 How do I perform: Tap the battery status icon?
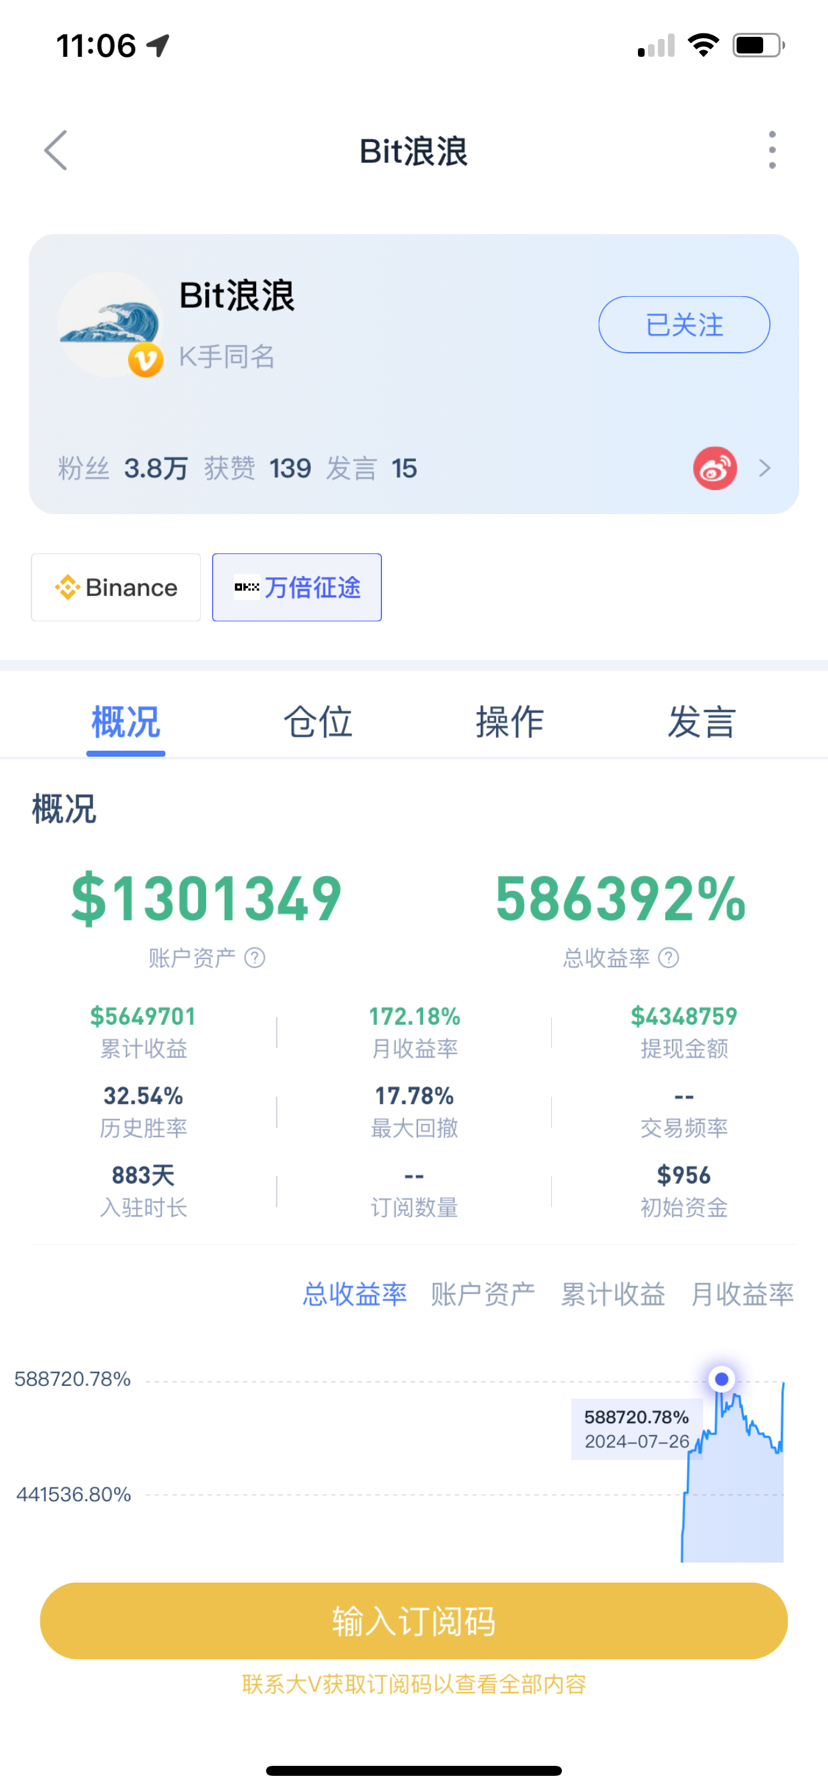pos(759,45)
